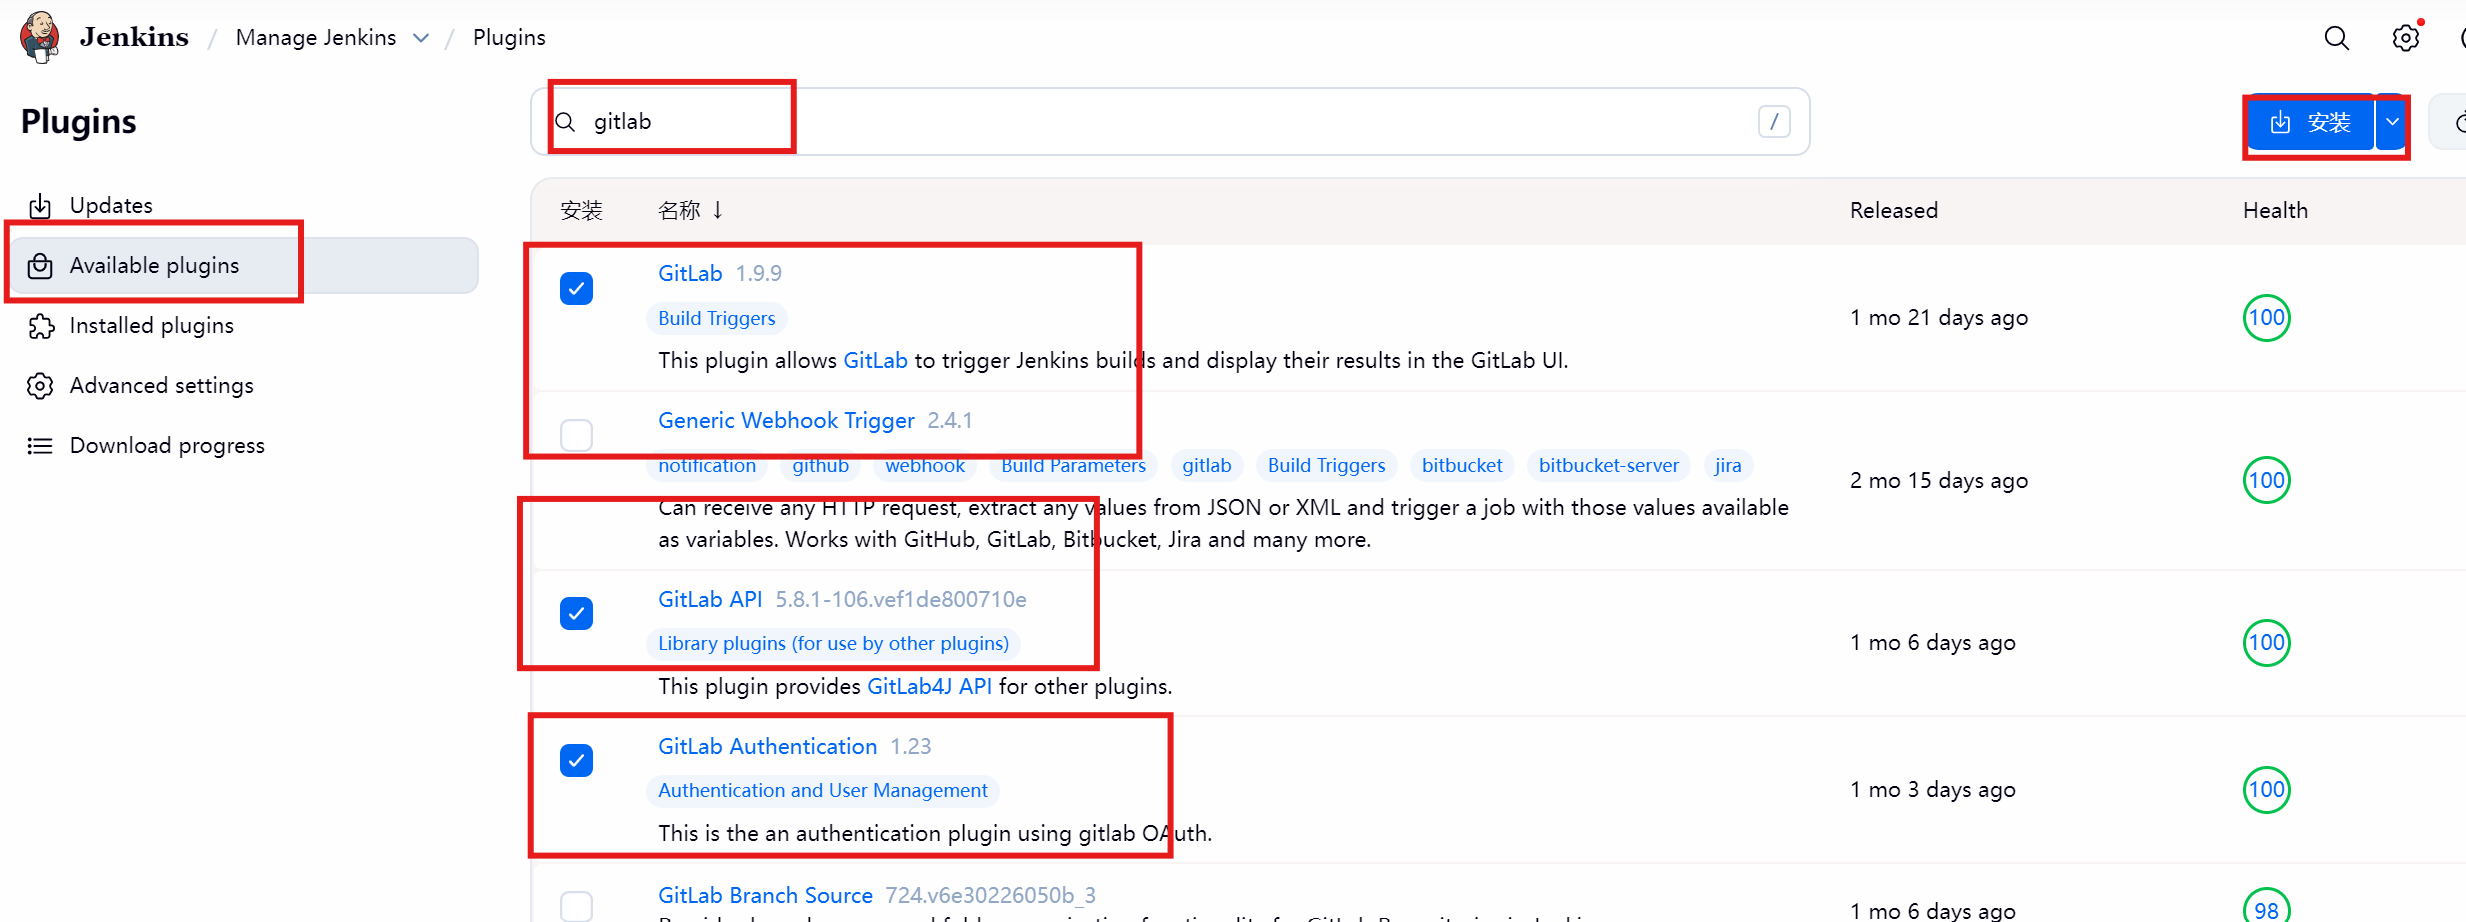Uncheck the GitLab Authentication checkbox
Image resolution: width=2466 pixels, height=922 pixels.
click(576, 760)
